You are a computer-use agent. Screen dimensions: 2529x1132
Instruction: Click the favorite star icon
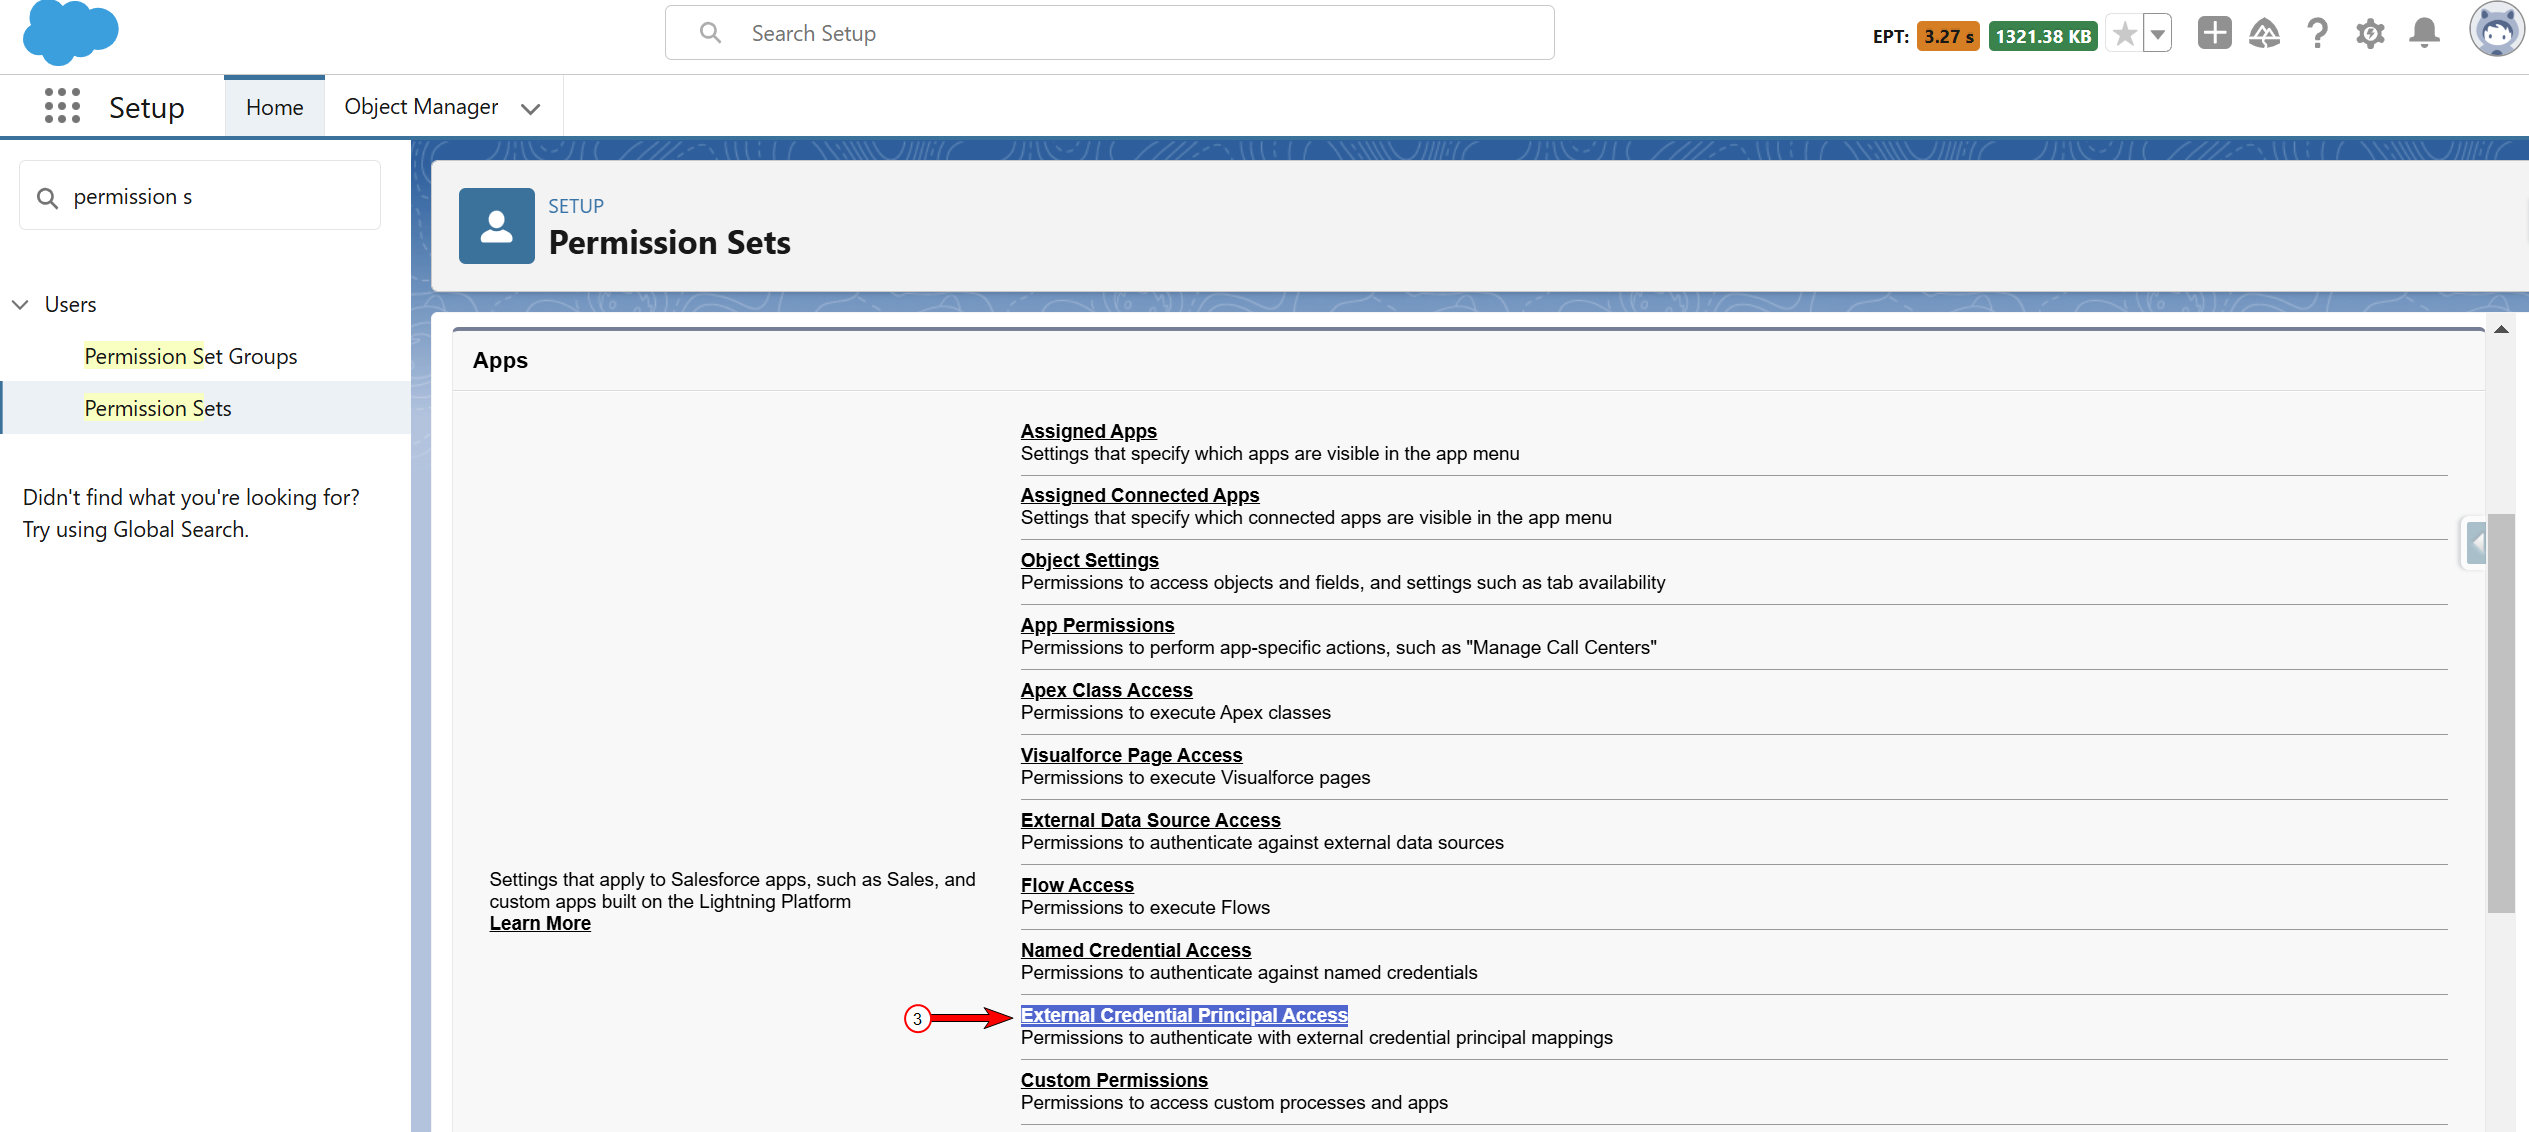[x=2124, y=35]
